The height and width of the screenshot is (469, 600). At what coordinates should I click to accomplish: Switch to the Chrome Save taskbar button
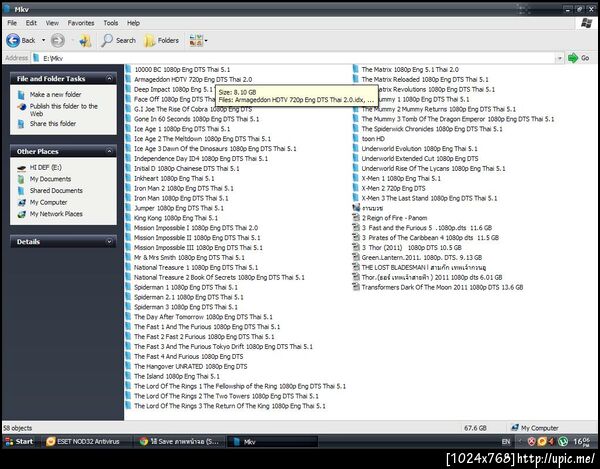(x=180, y=441)
